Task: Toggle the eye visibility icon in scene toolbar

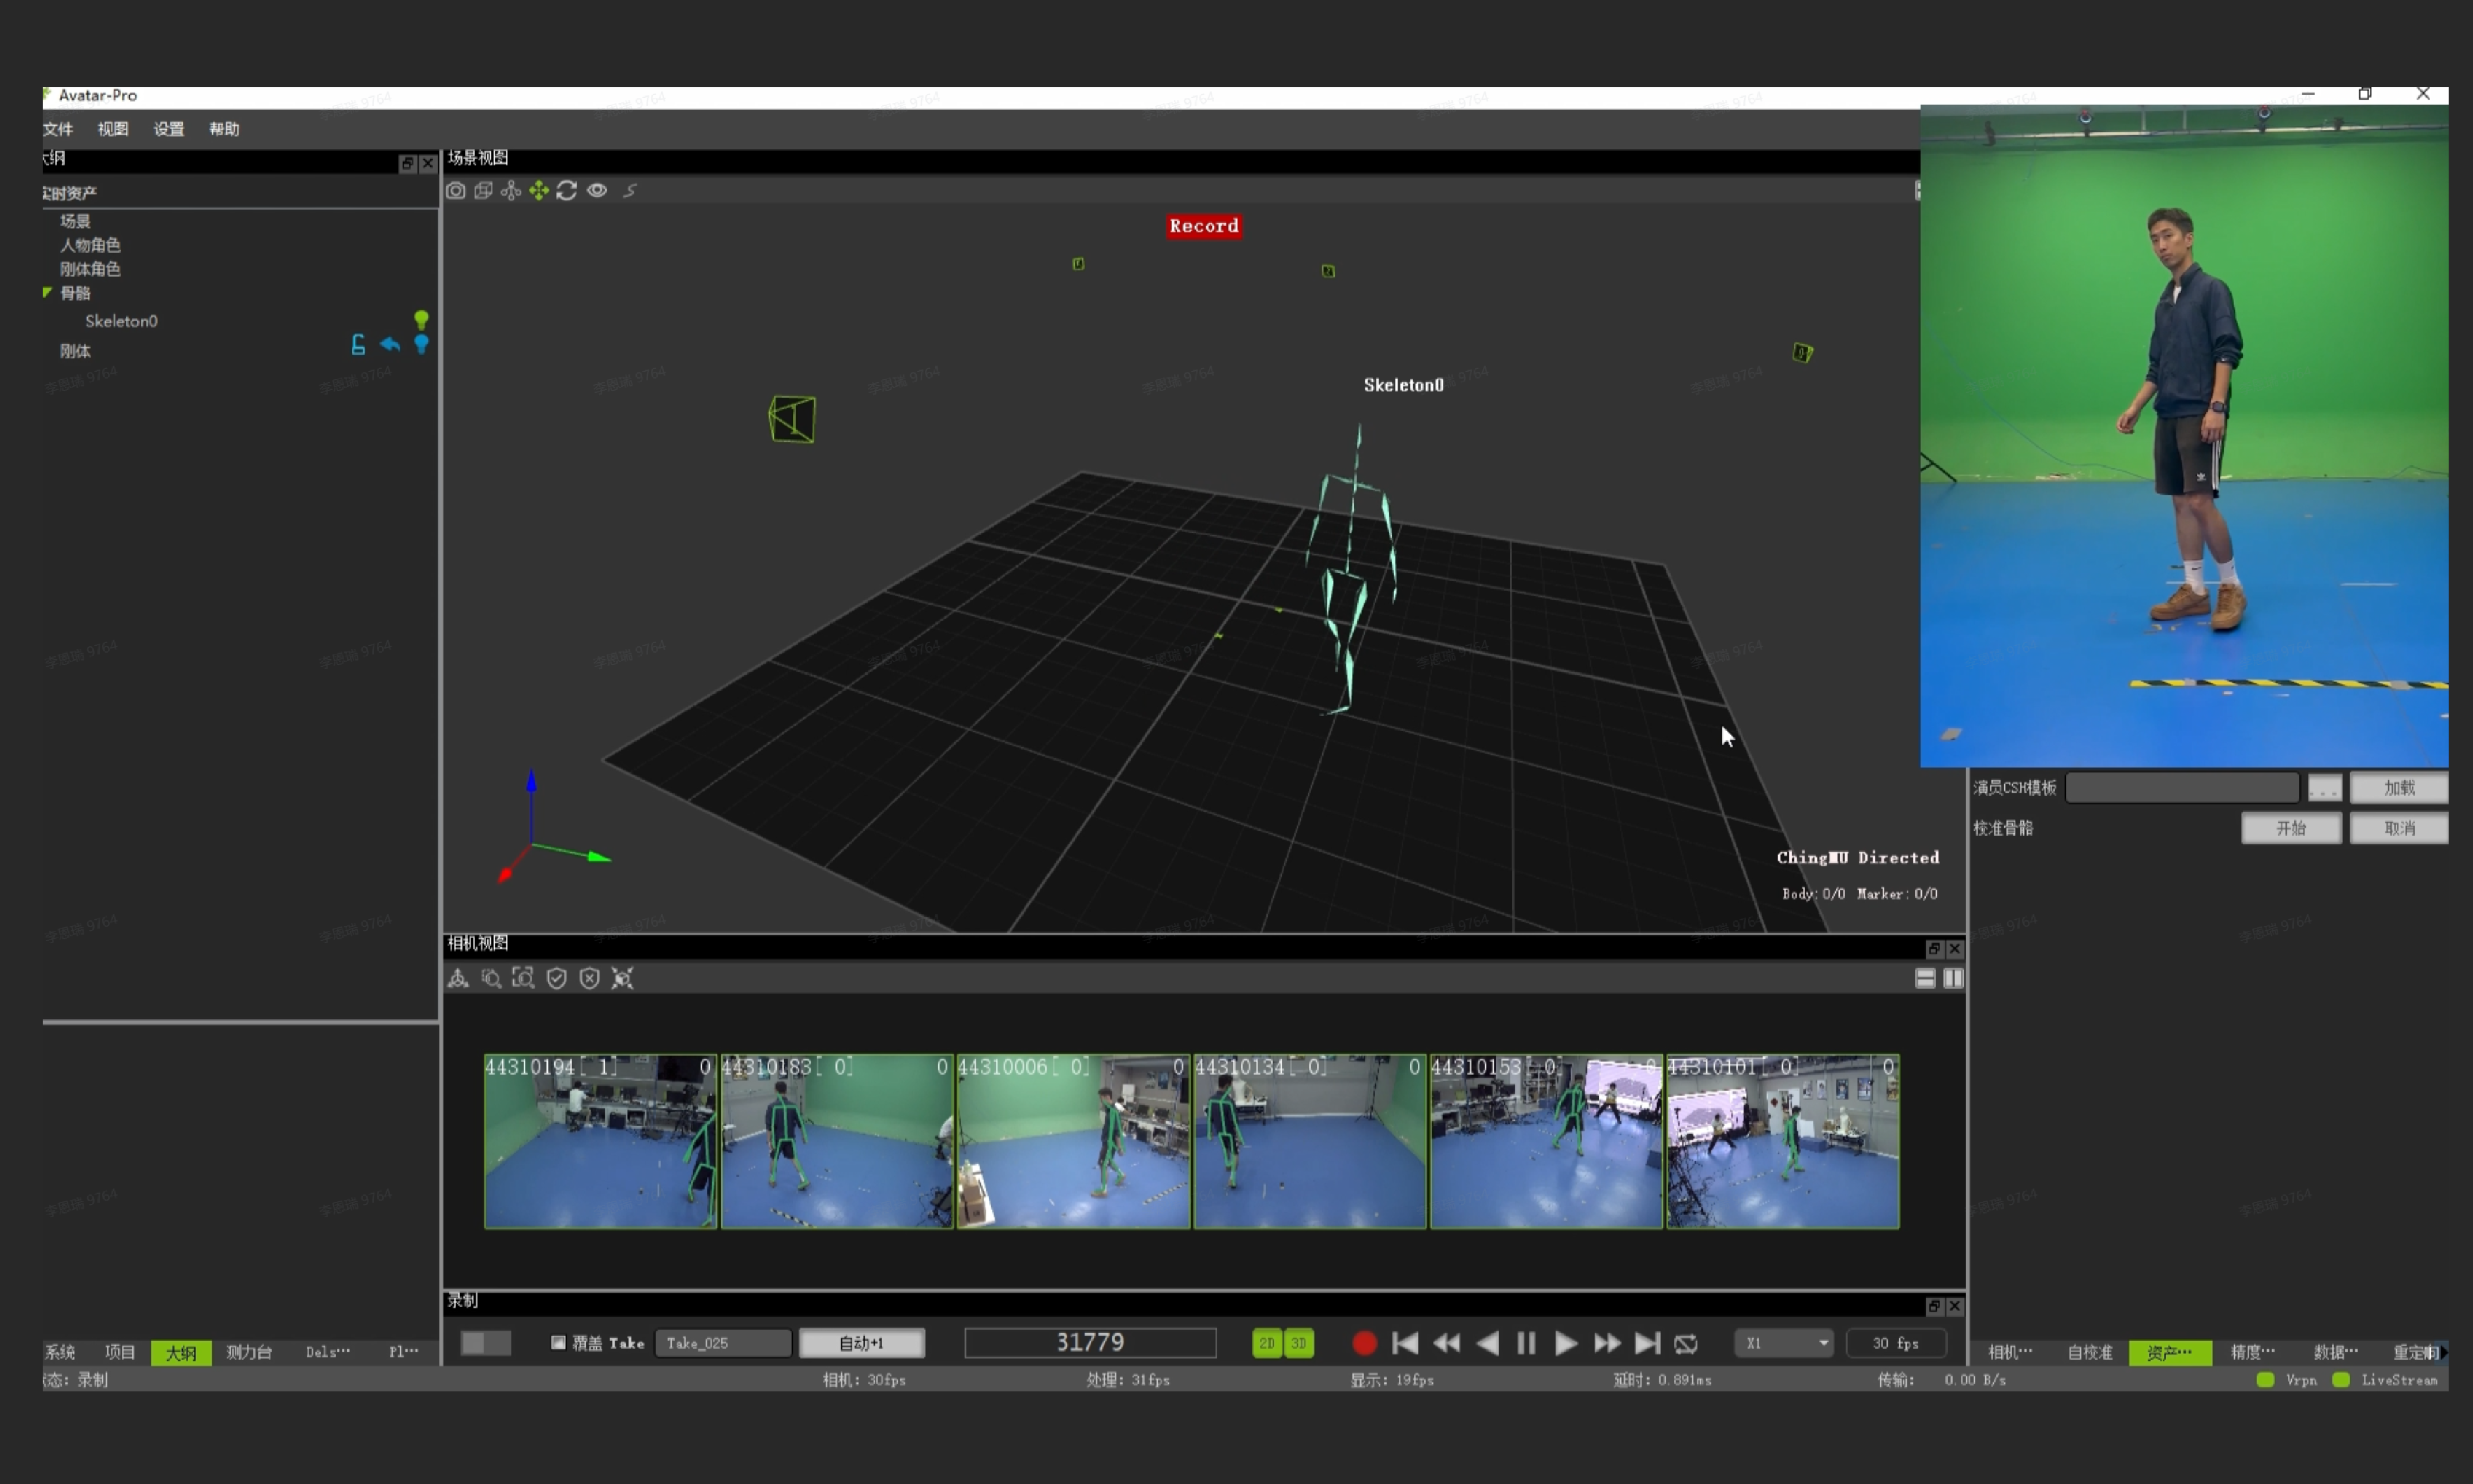Action: pos(597,190)
